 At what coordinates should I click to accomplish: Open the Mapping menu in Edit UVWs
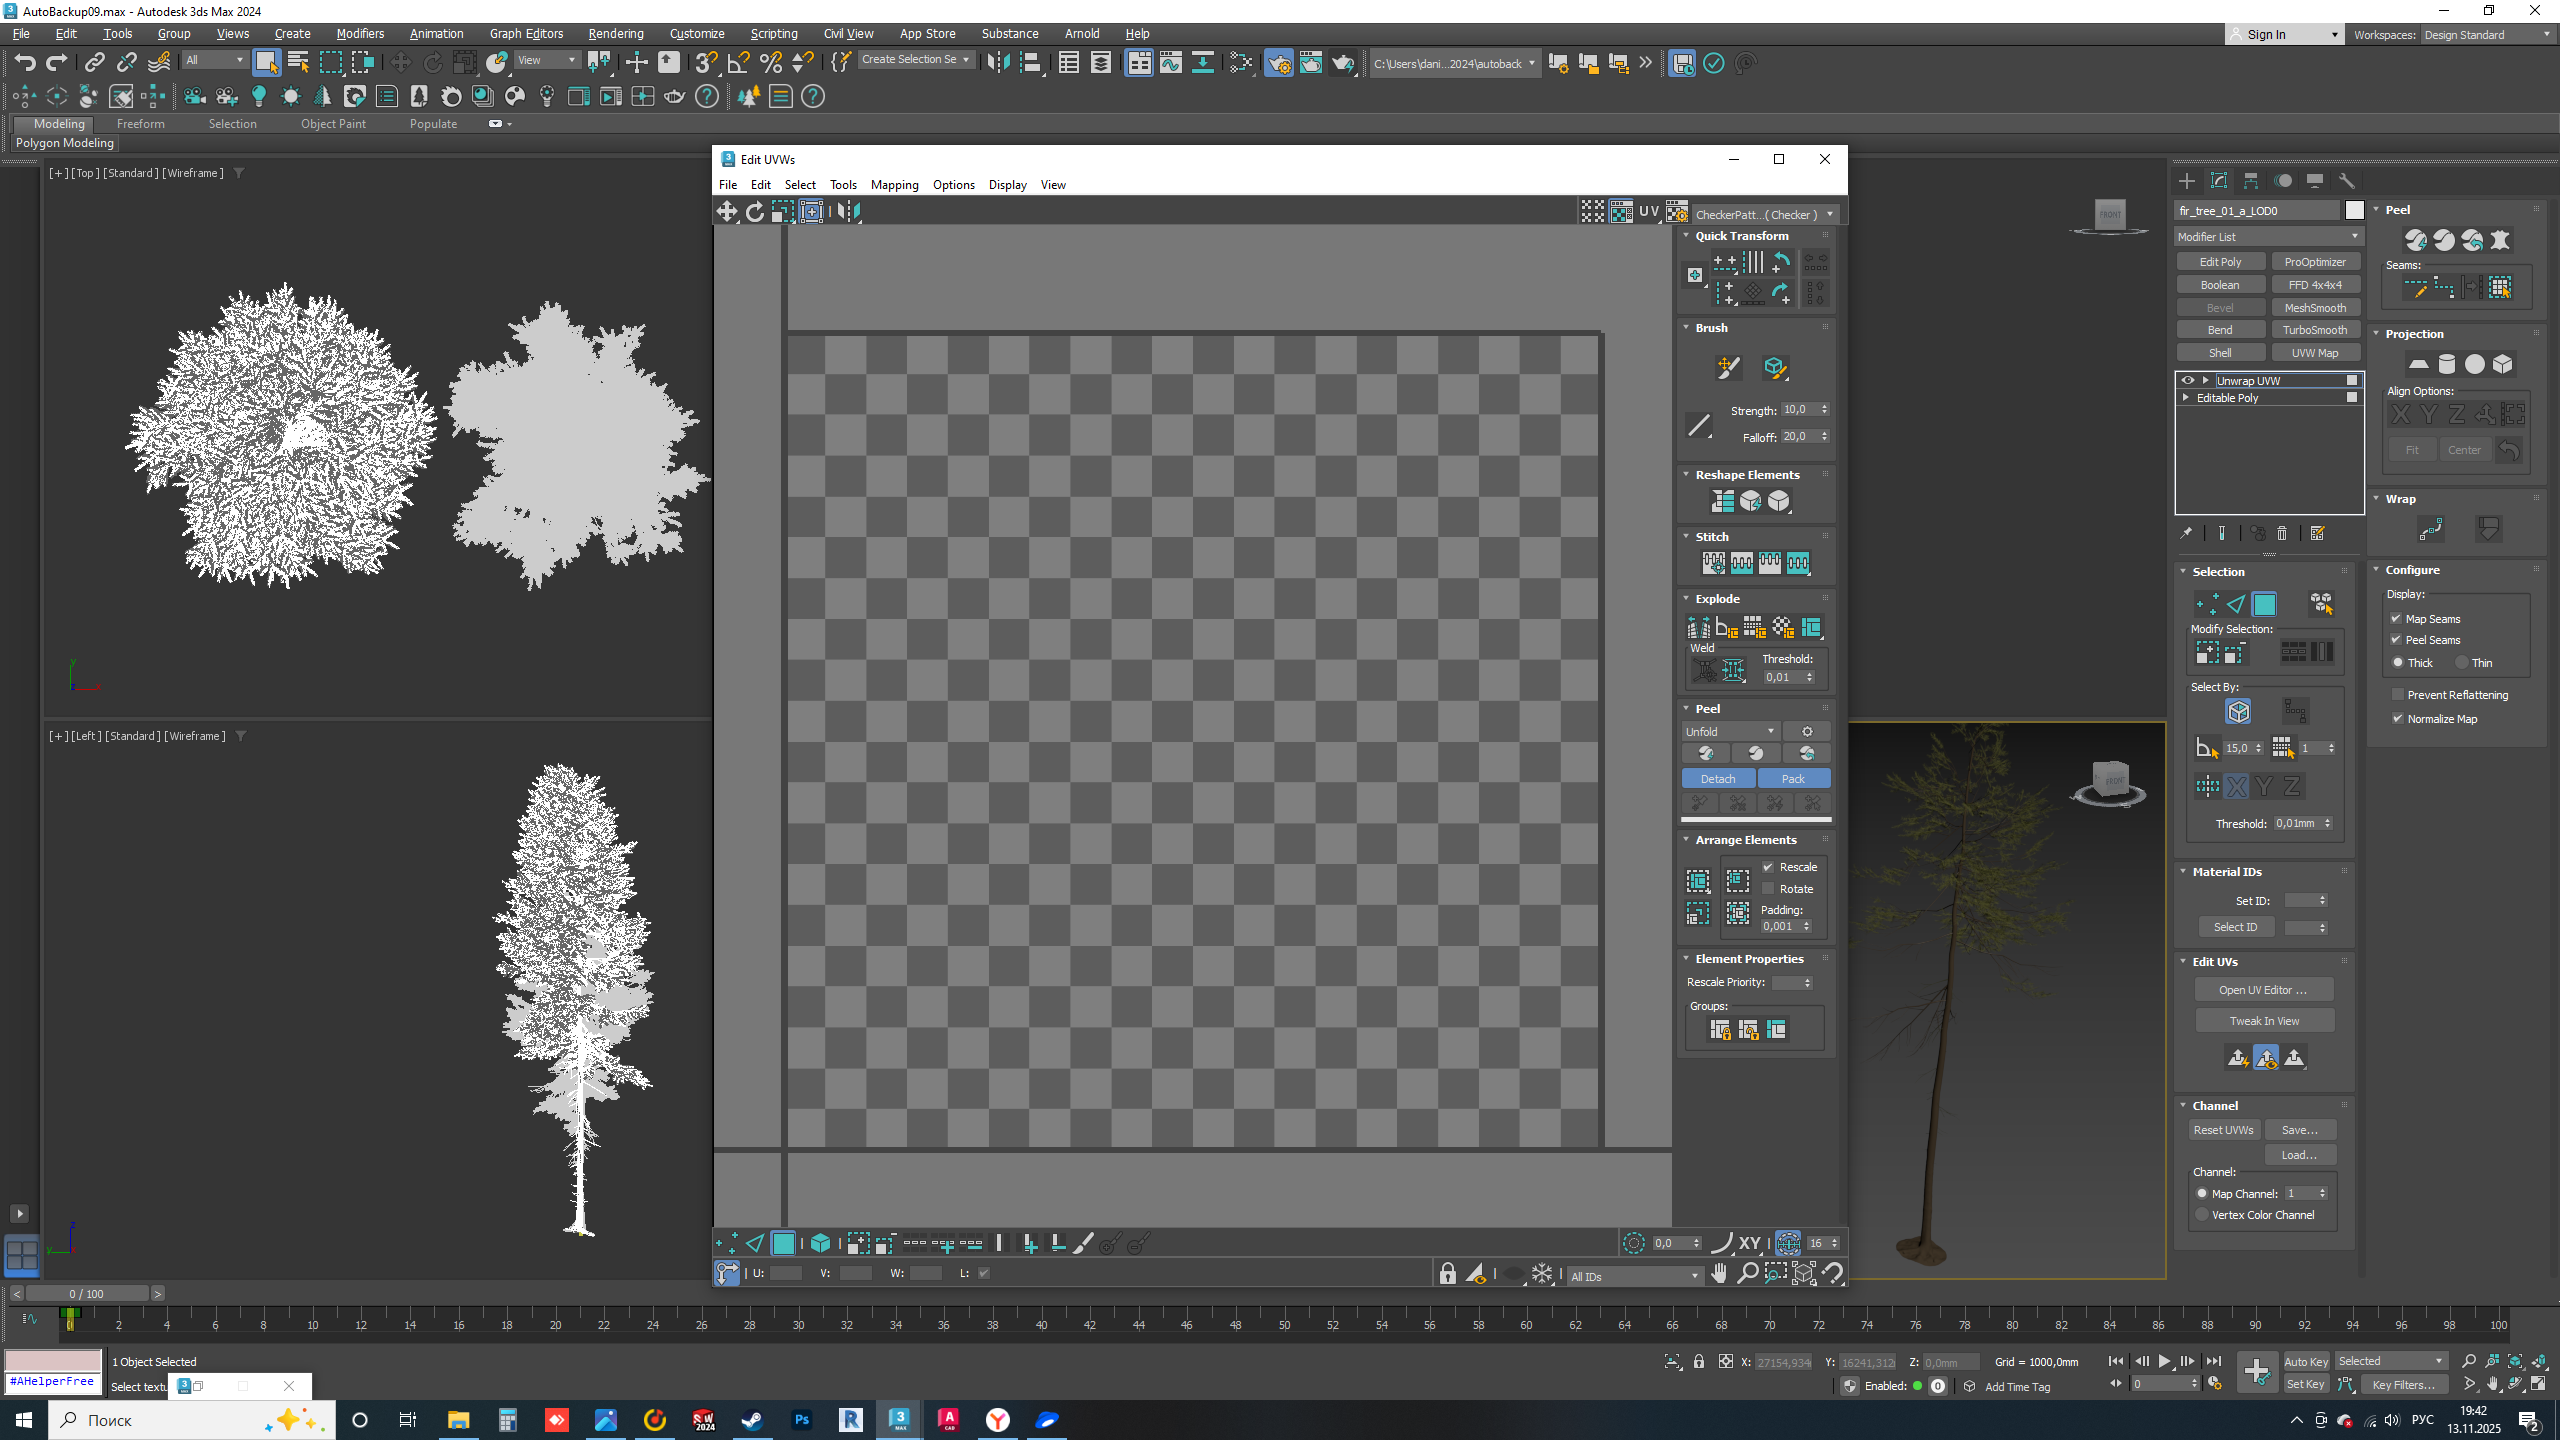pyautogui.click(x=894, y=185)
